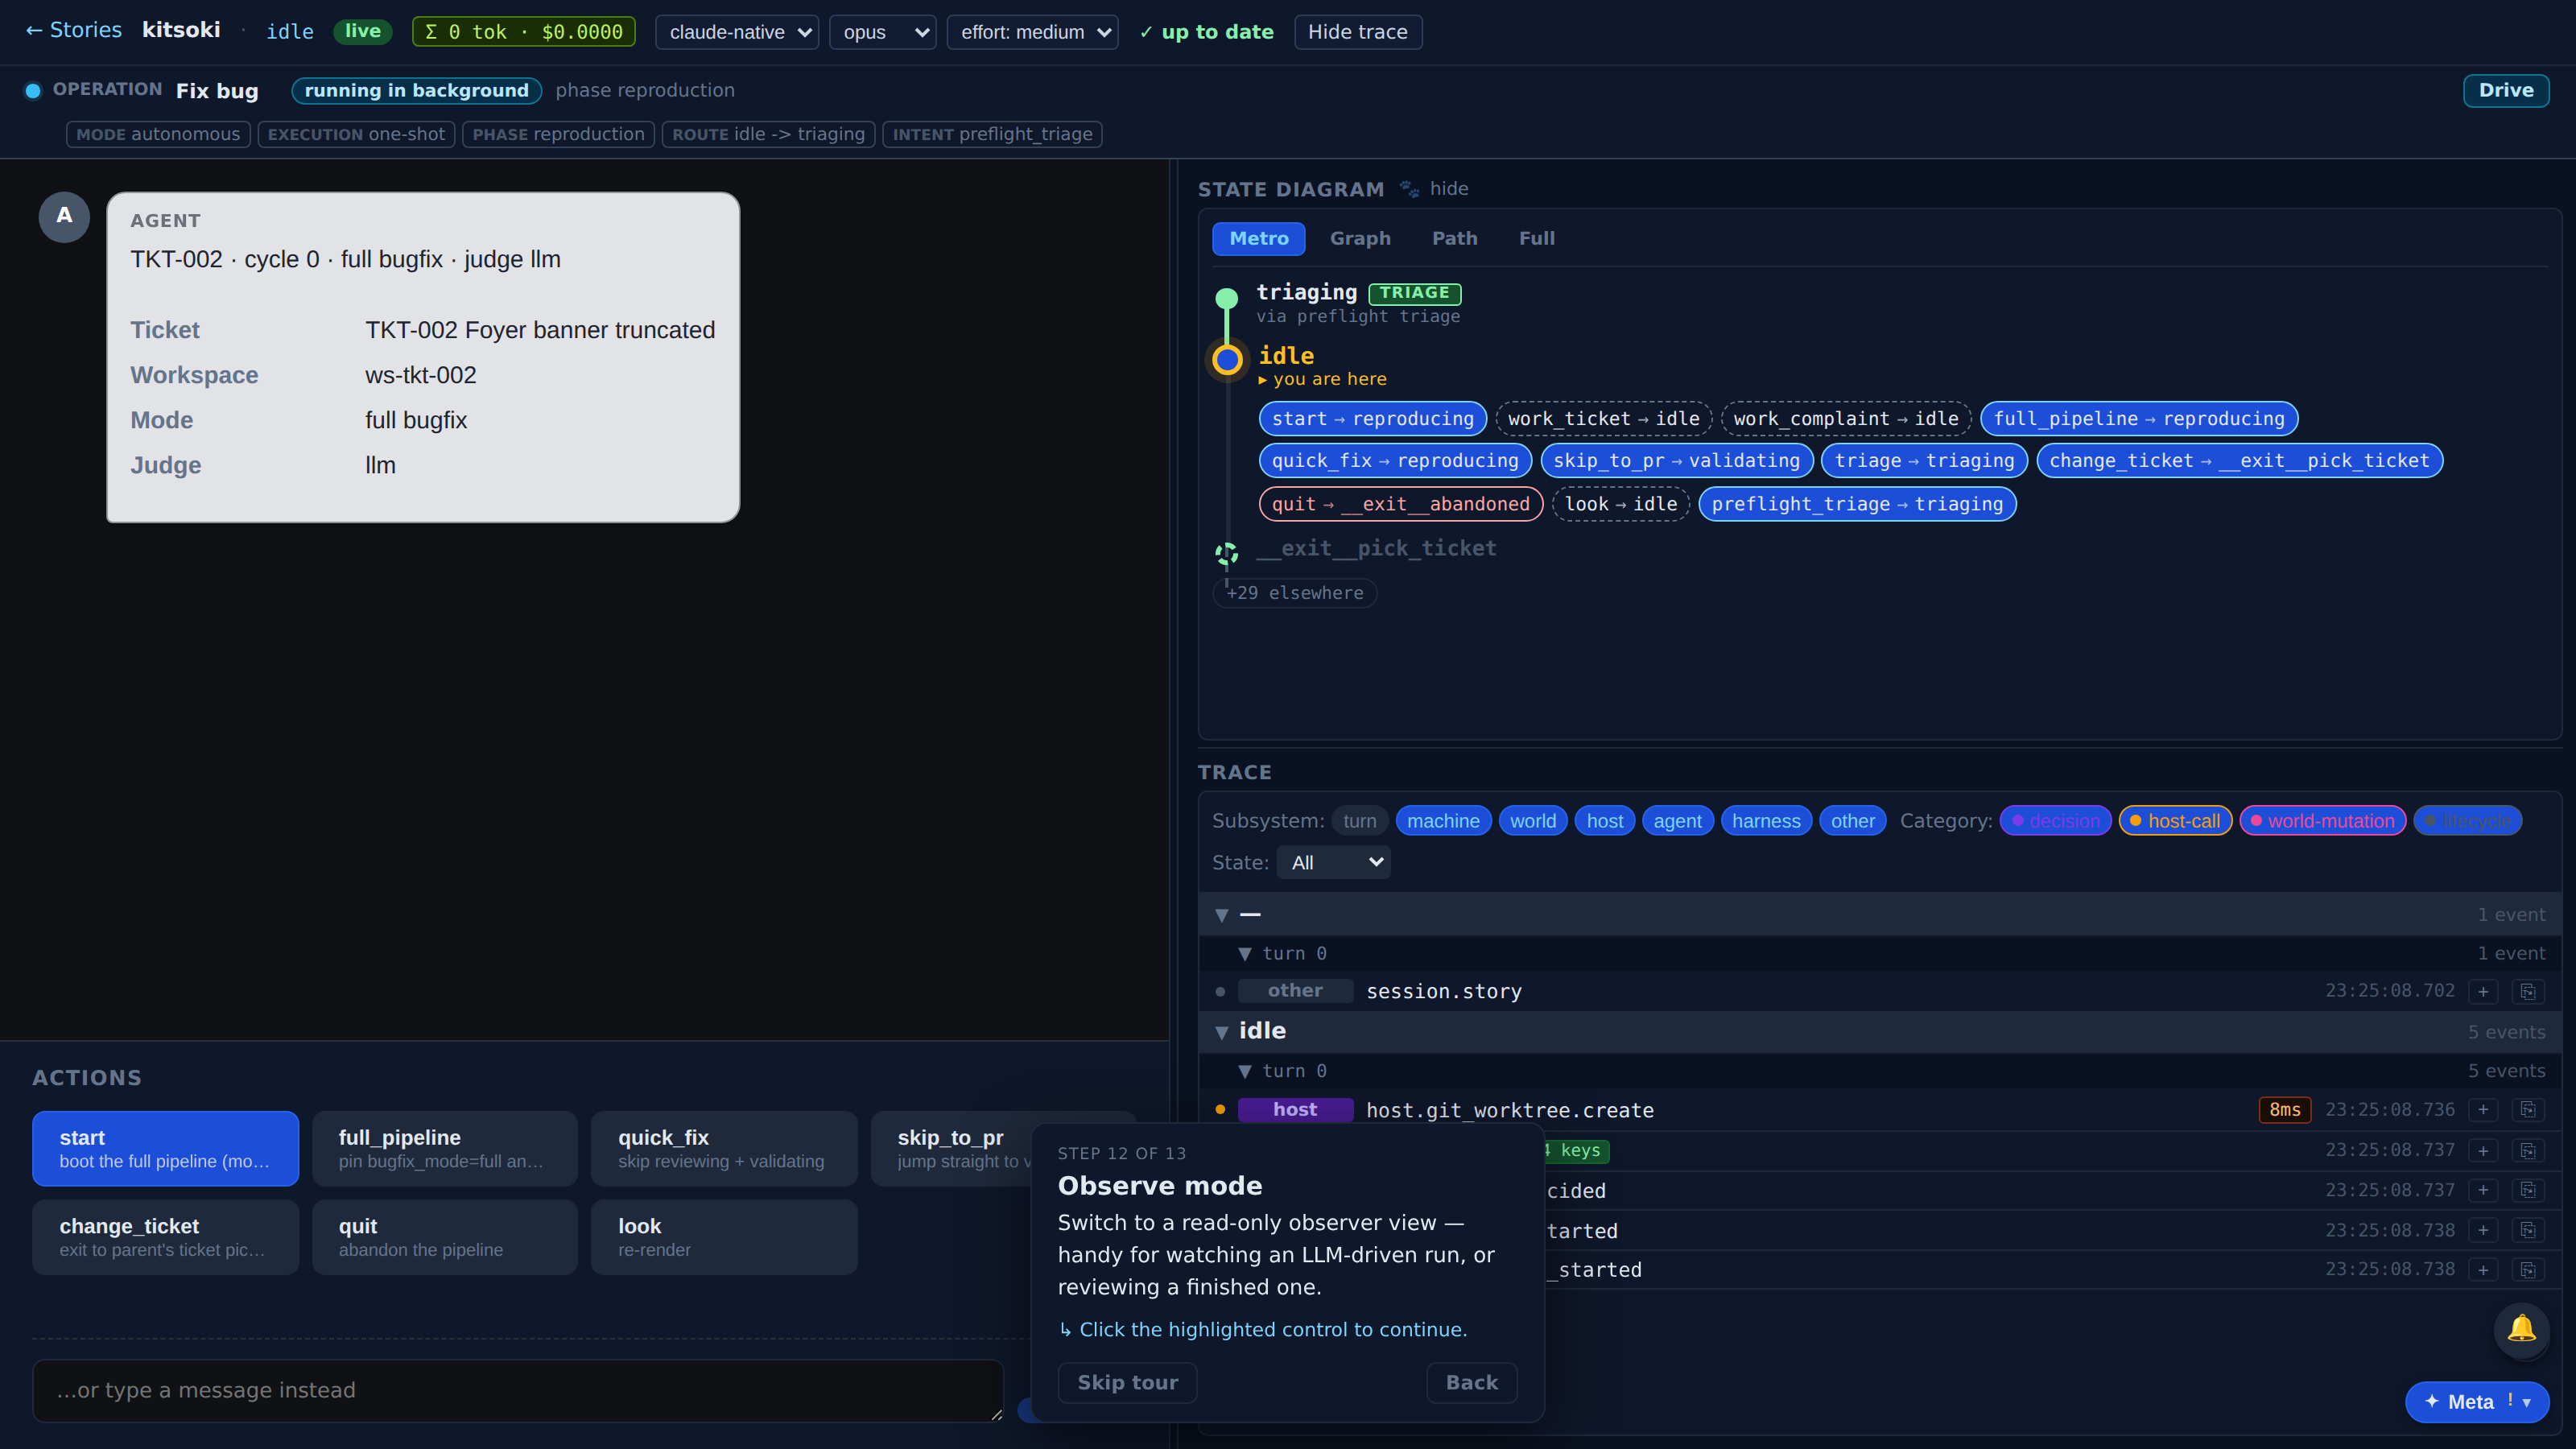Toggle the 'other' subsystem filter chip
This screenshot has width=2576, height=1449.
pos(1853,821)
